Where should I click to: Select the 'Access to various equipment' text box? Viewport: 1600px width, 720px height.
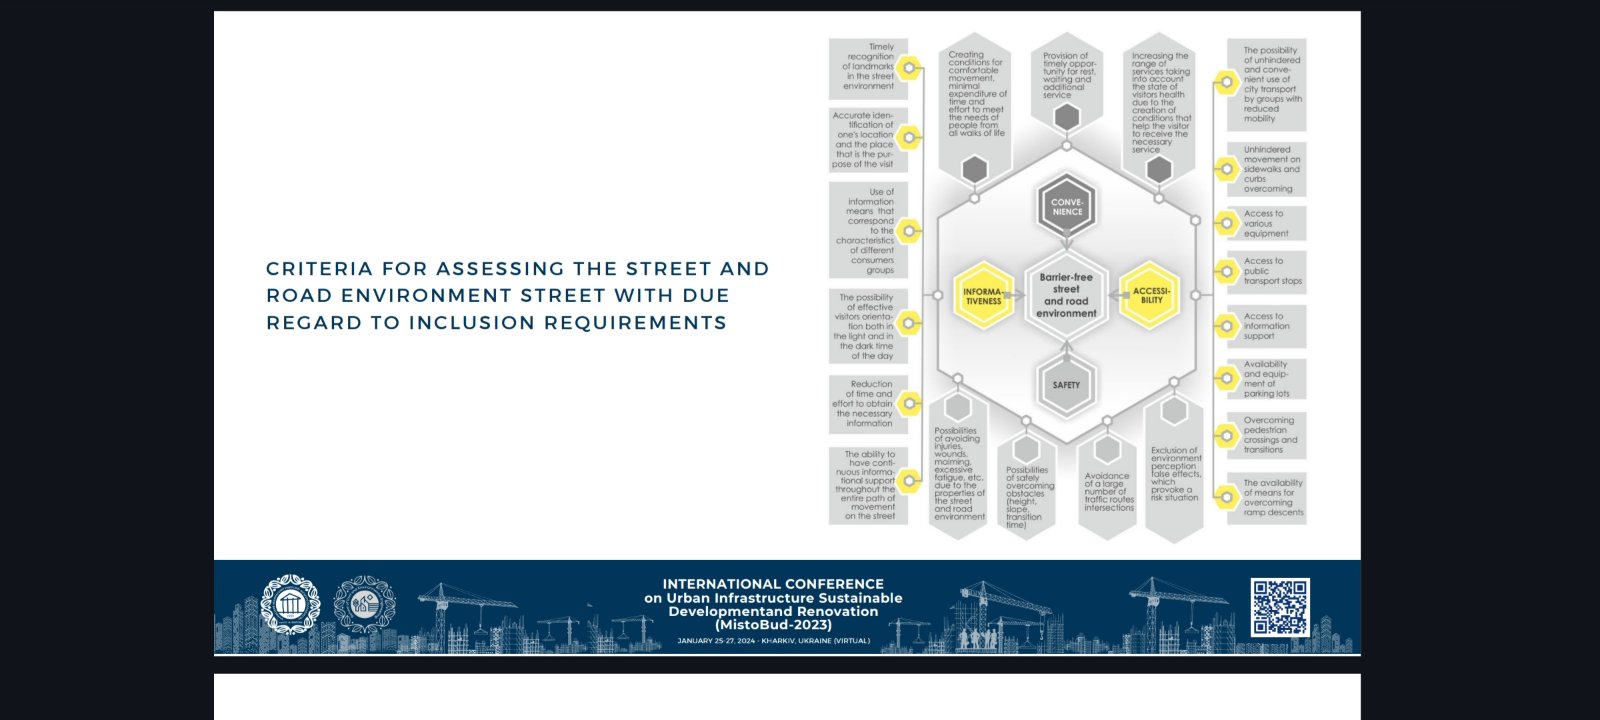coord(1267,223)
